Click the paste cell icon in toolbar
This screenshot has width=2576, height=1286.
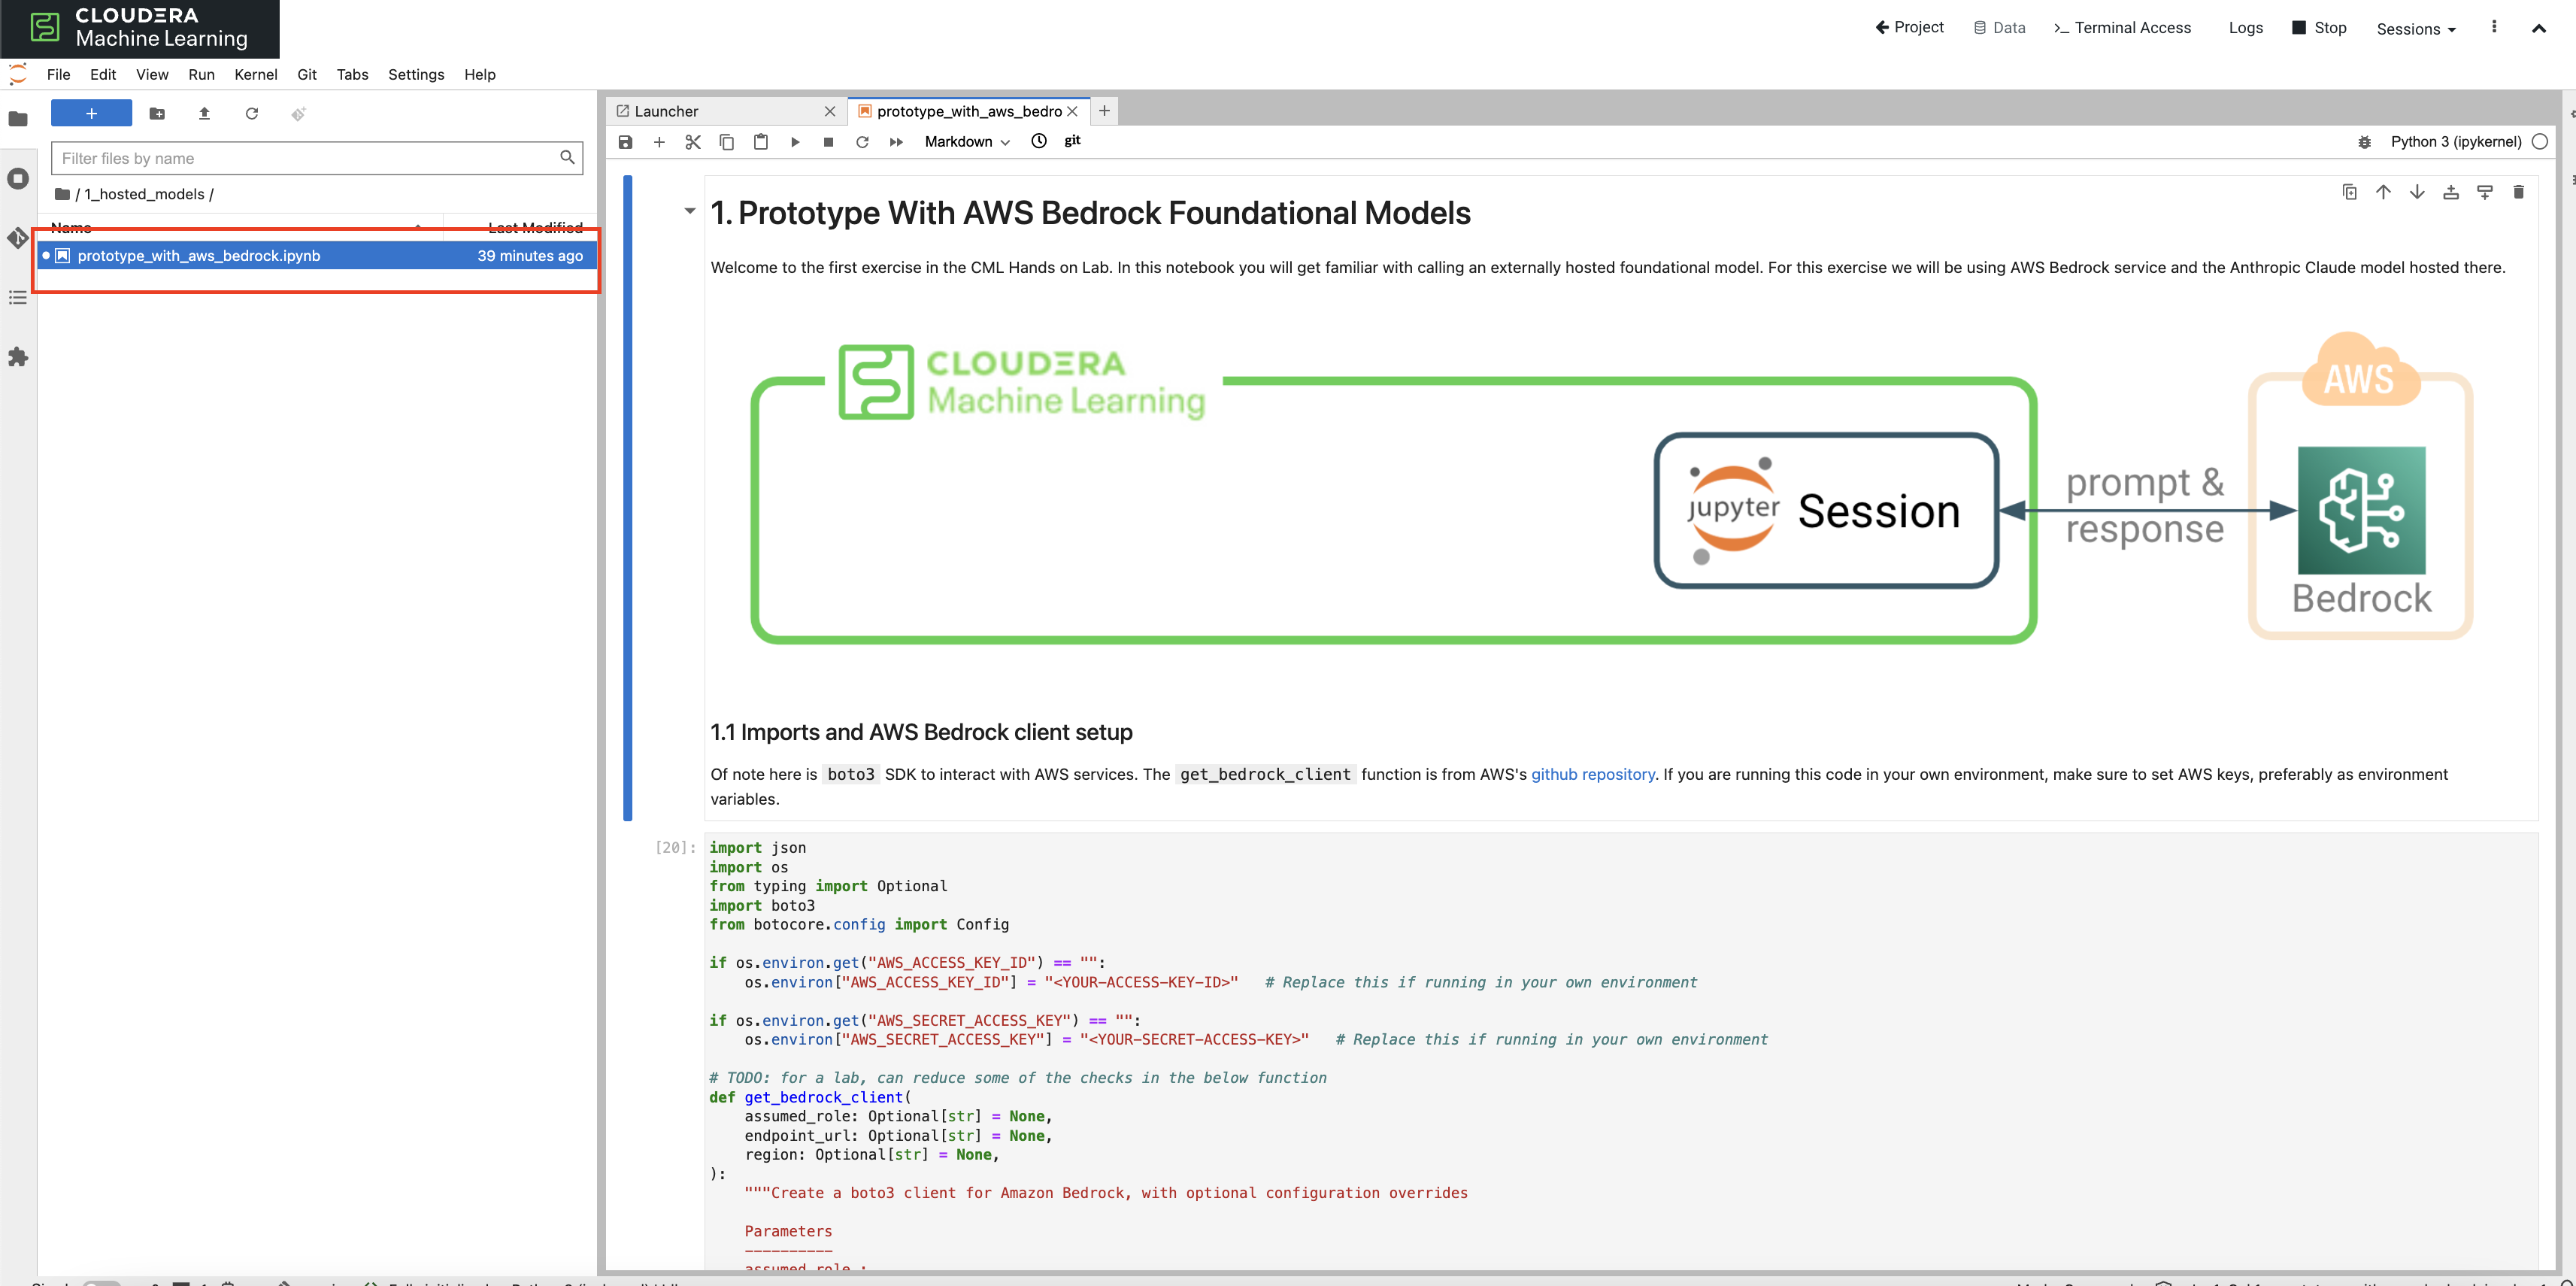click(762, 141)
